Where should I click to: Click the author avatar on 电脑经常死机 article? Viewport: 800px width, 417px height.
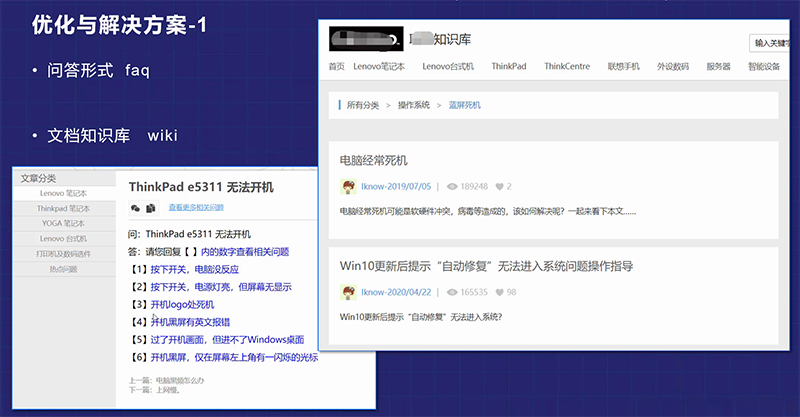click(348, 187)
